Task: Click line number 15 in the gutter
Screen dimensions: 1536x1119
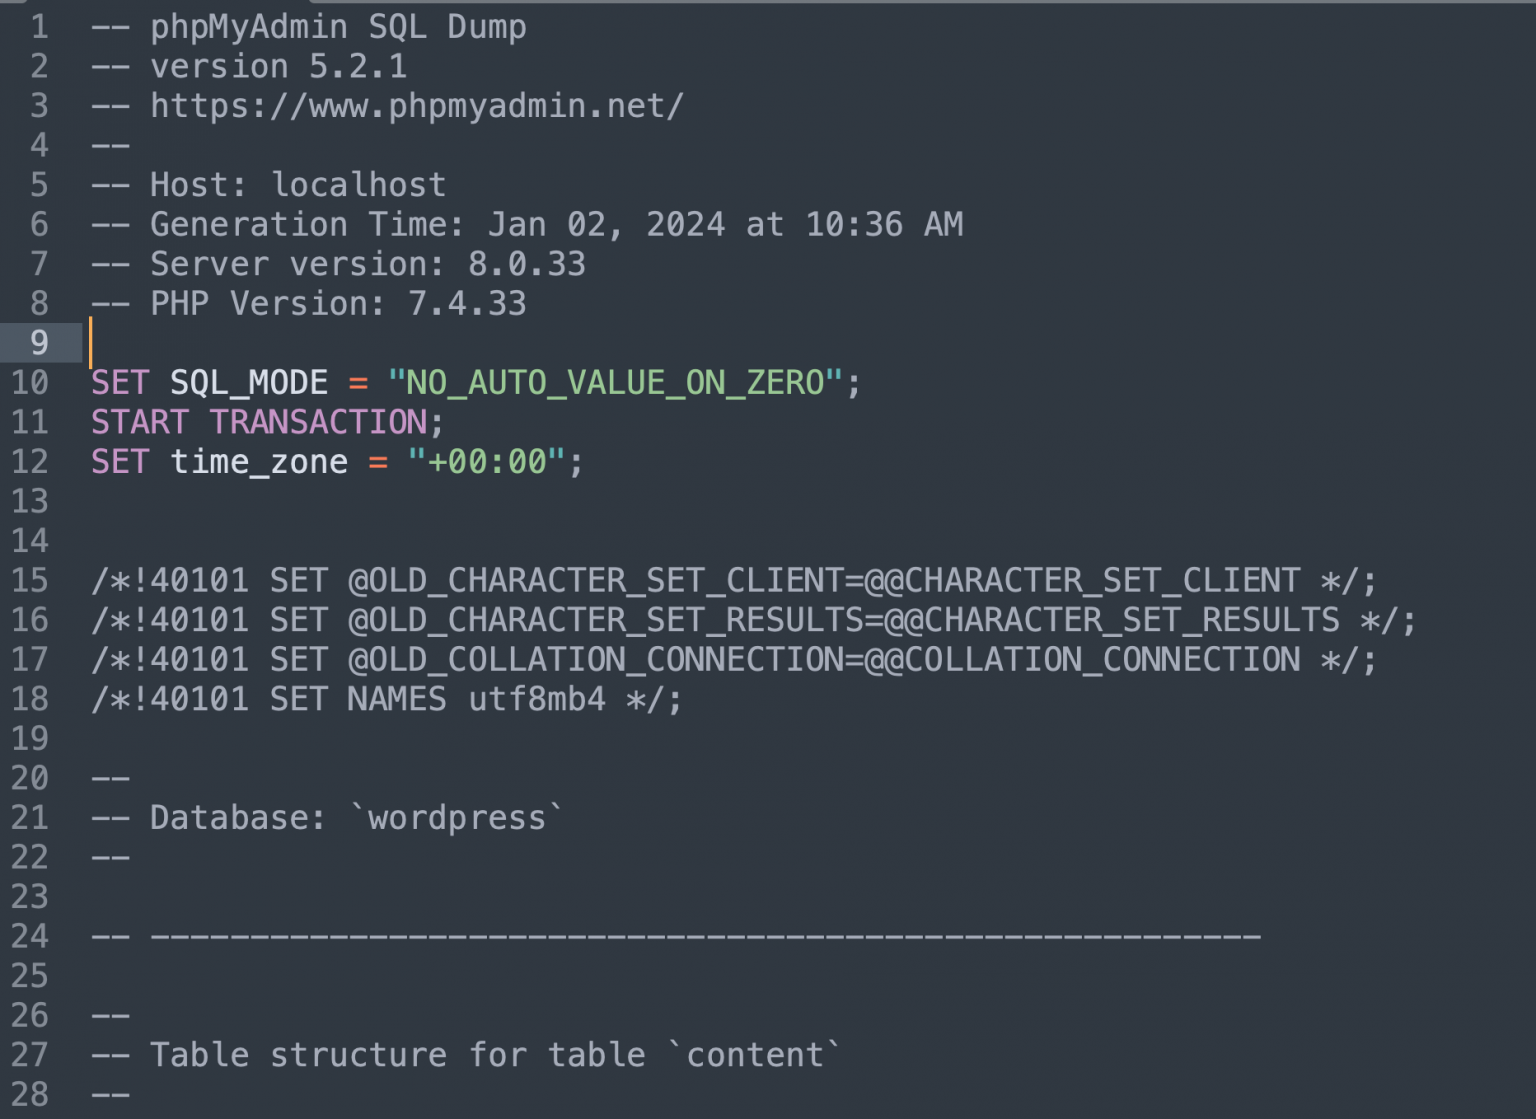Action: tap(30, 581)
